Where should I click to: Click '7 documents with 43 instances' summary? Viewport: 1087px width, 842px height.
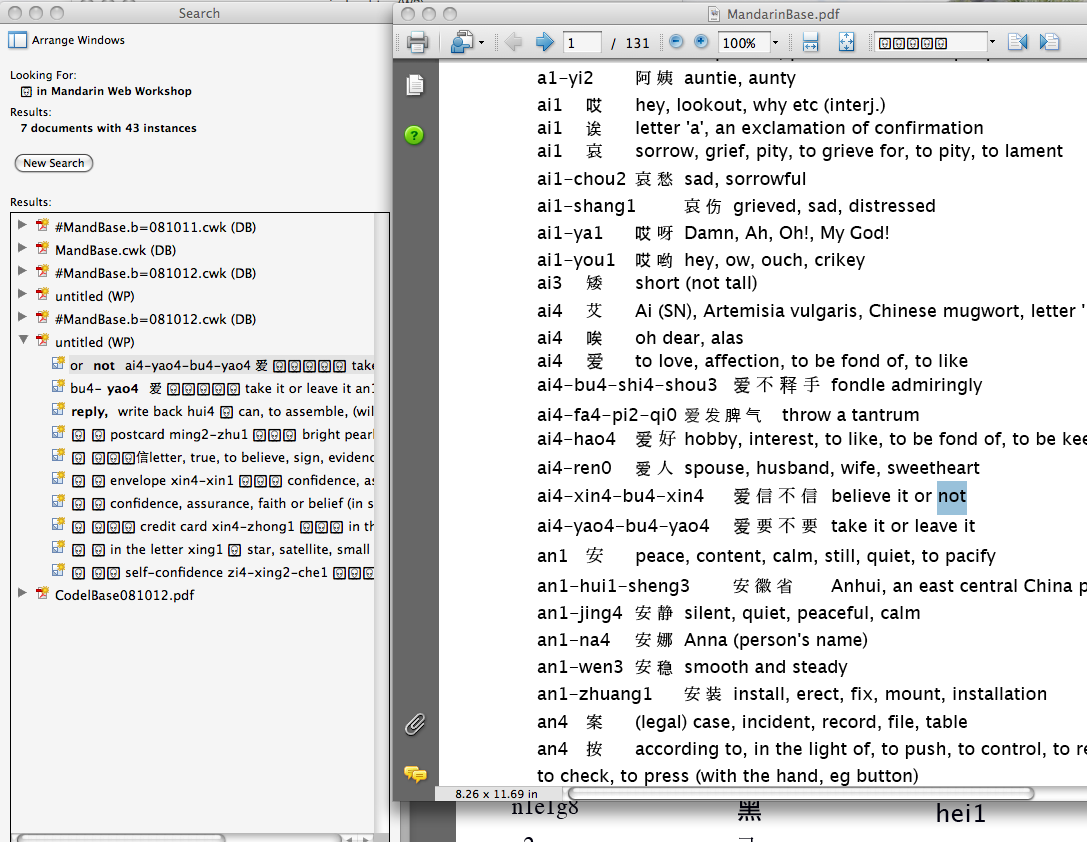(x=108, y=128)
